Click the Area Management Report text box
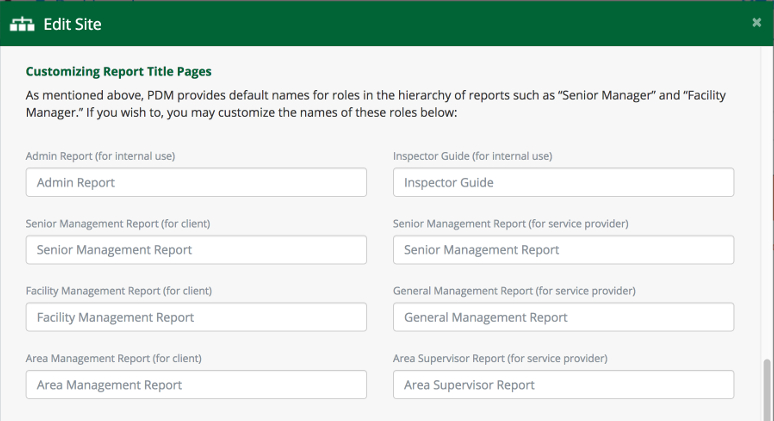 [x=196, y=385]
